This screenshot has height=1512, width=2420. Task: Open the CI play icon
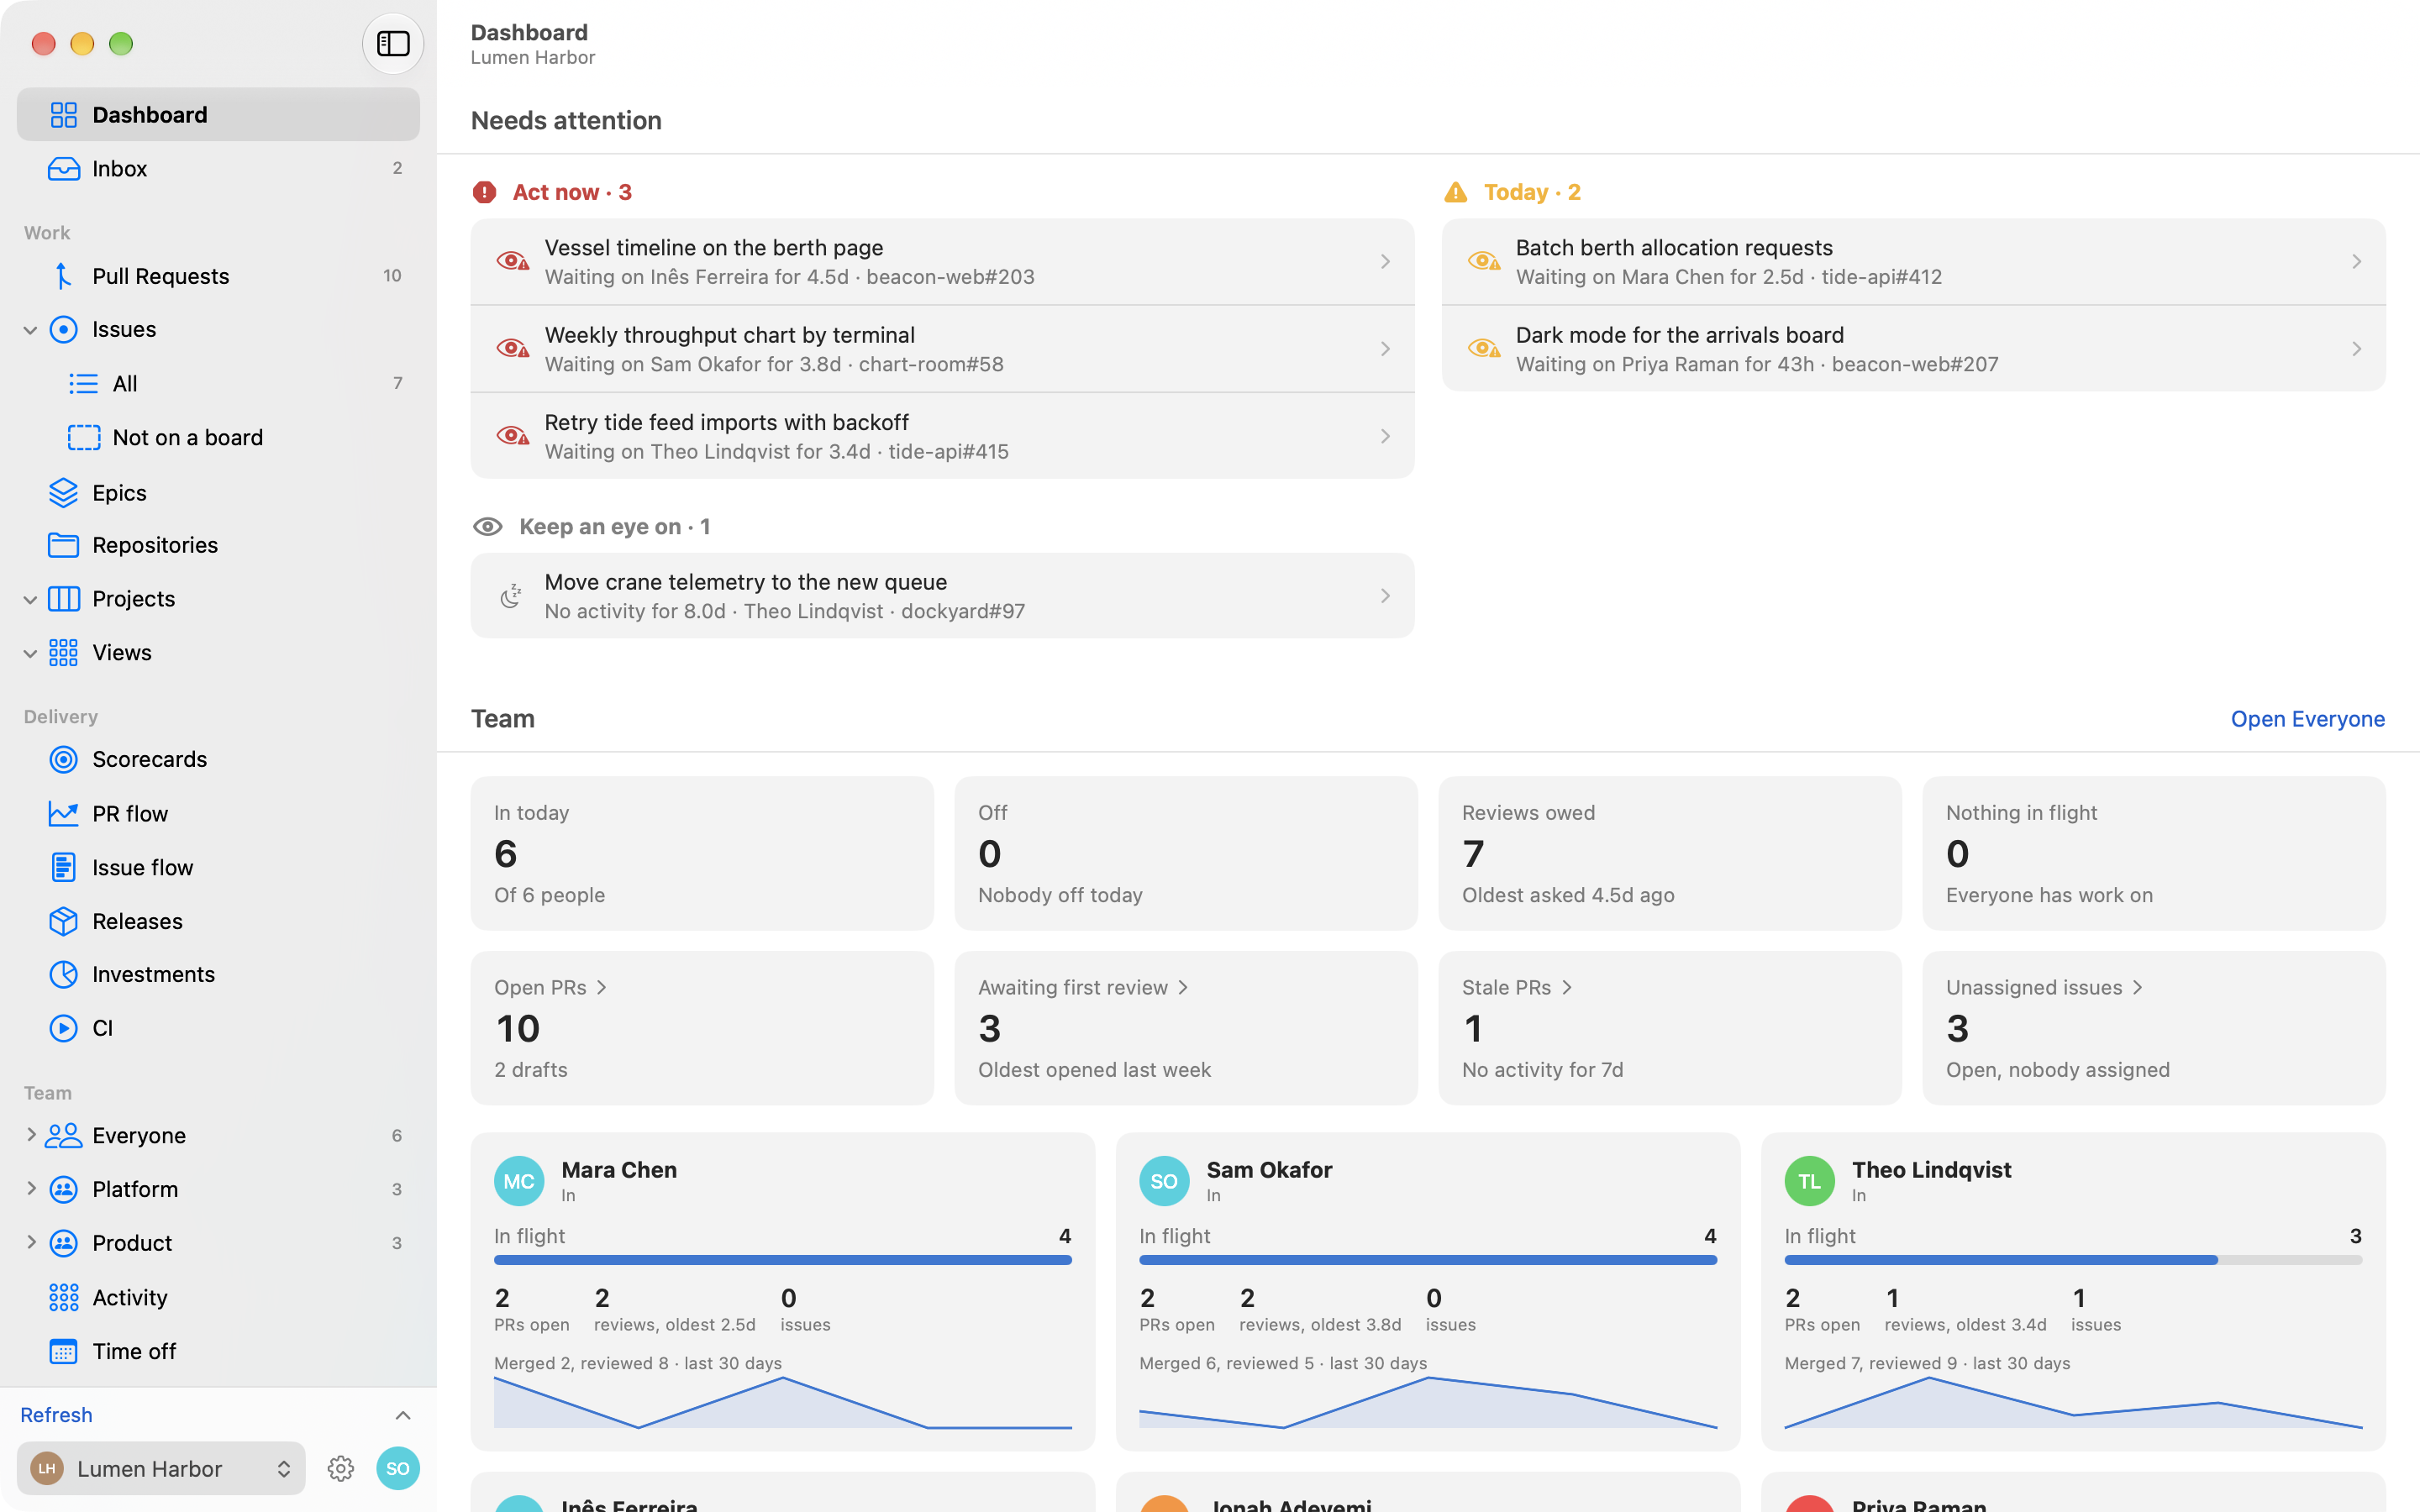(x=64, y=1028)
